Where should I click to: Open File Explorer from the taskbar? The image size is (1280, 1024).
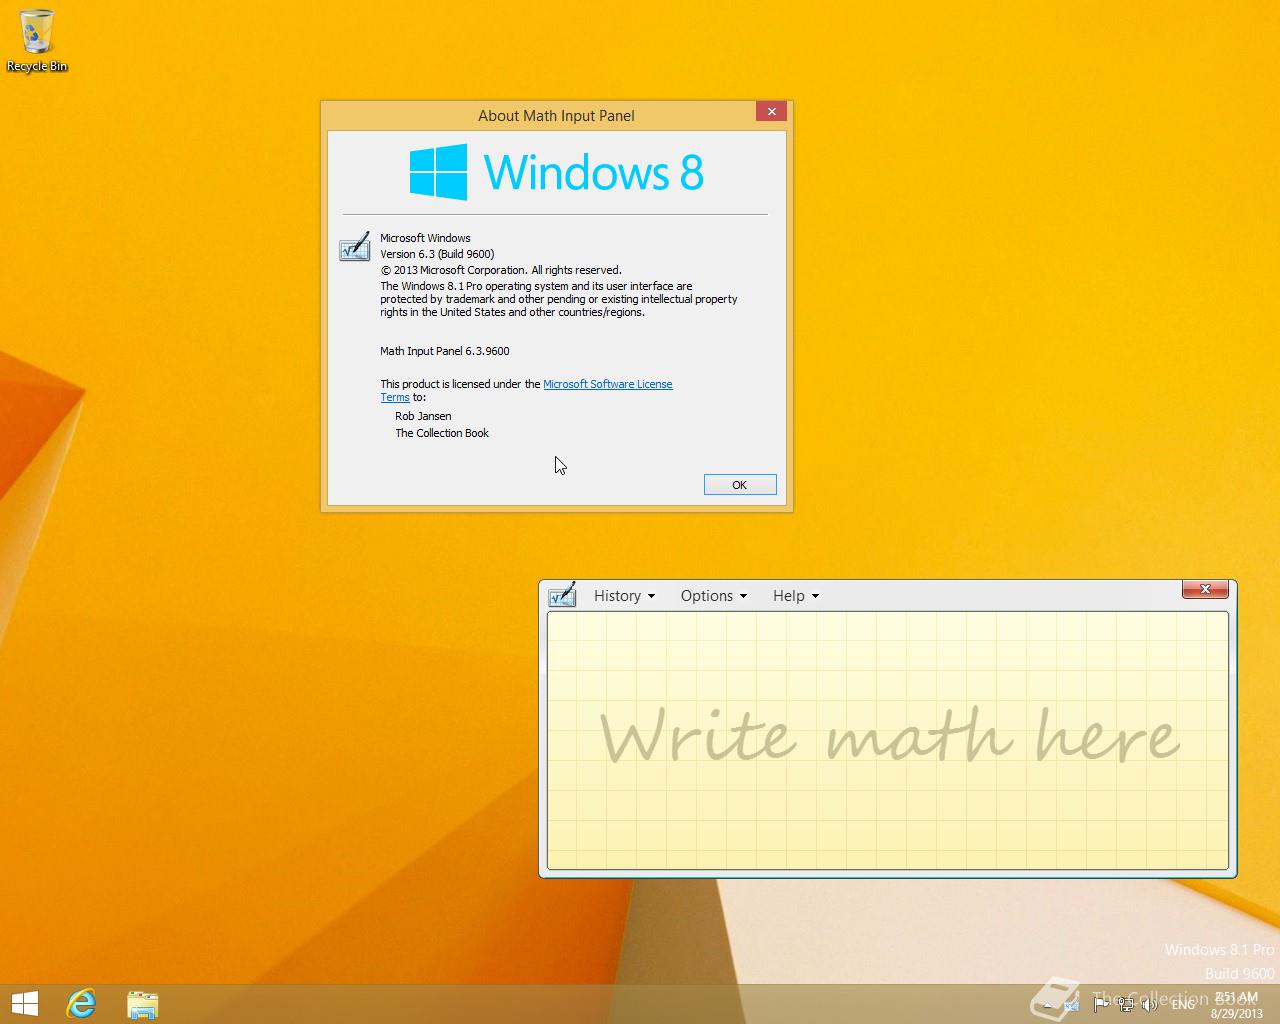click(142, 1004)
